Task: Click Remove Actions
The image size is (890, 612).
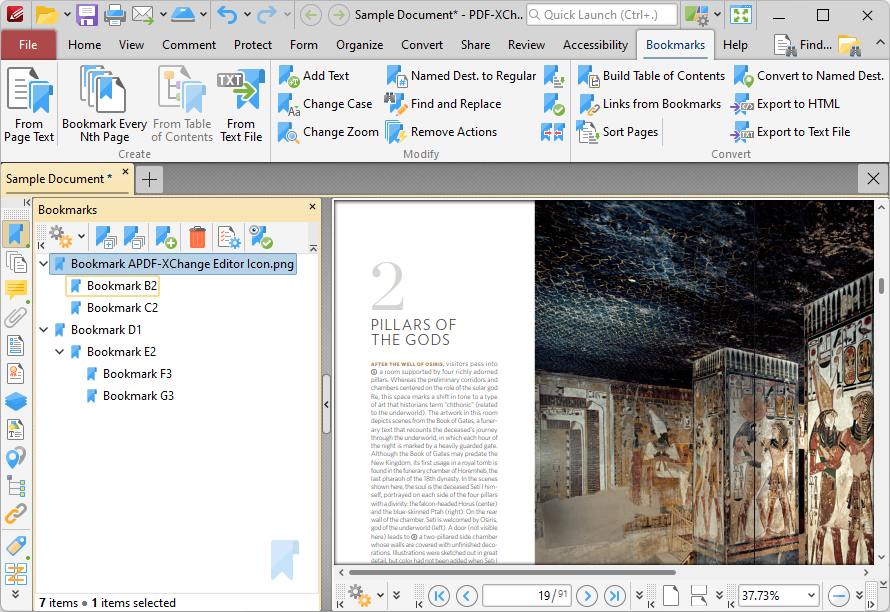Action: 441,132
